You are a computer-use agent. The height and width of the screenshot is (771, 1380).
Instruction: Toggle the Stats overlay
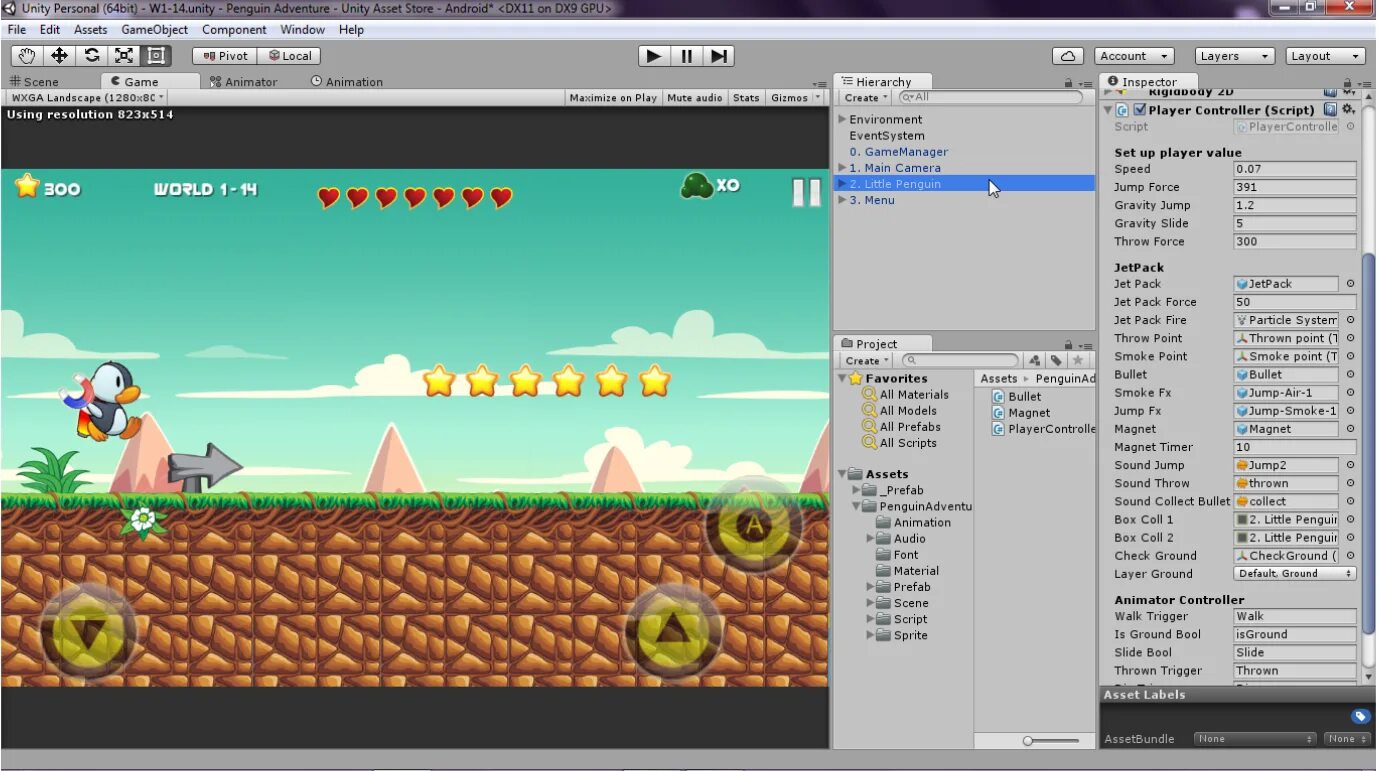point(746,98)
